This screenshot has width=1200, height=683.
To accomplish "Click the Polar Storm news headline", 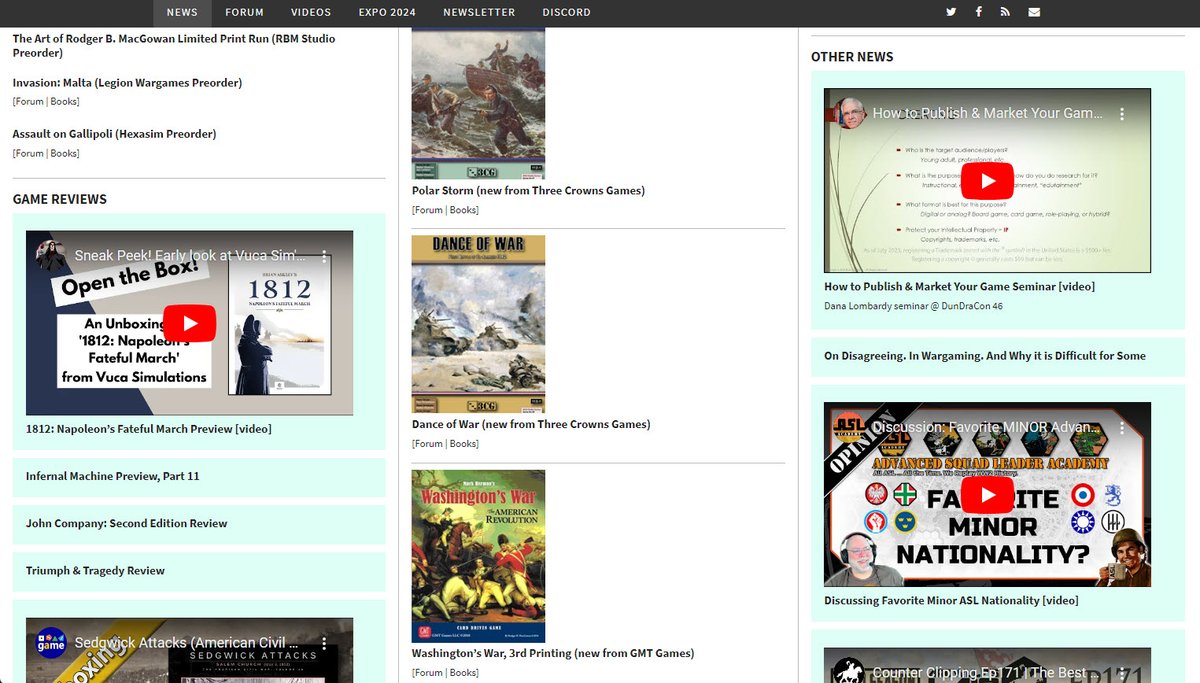I will coord(528,190).
